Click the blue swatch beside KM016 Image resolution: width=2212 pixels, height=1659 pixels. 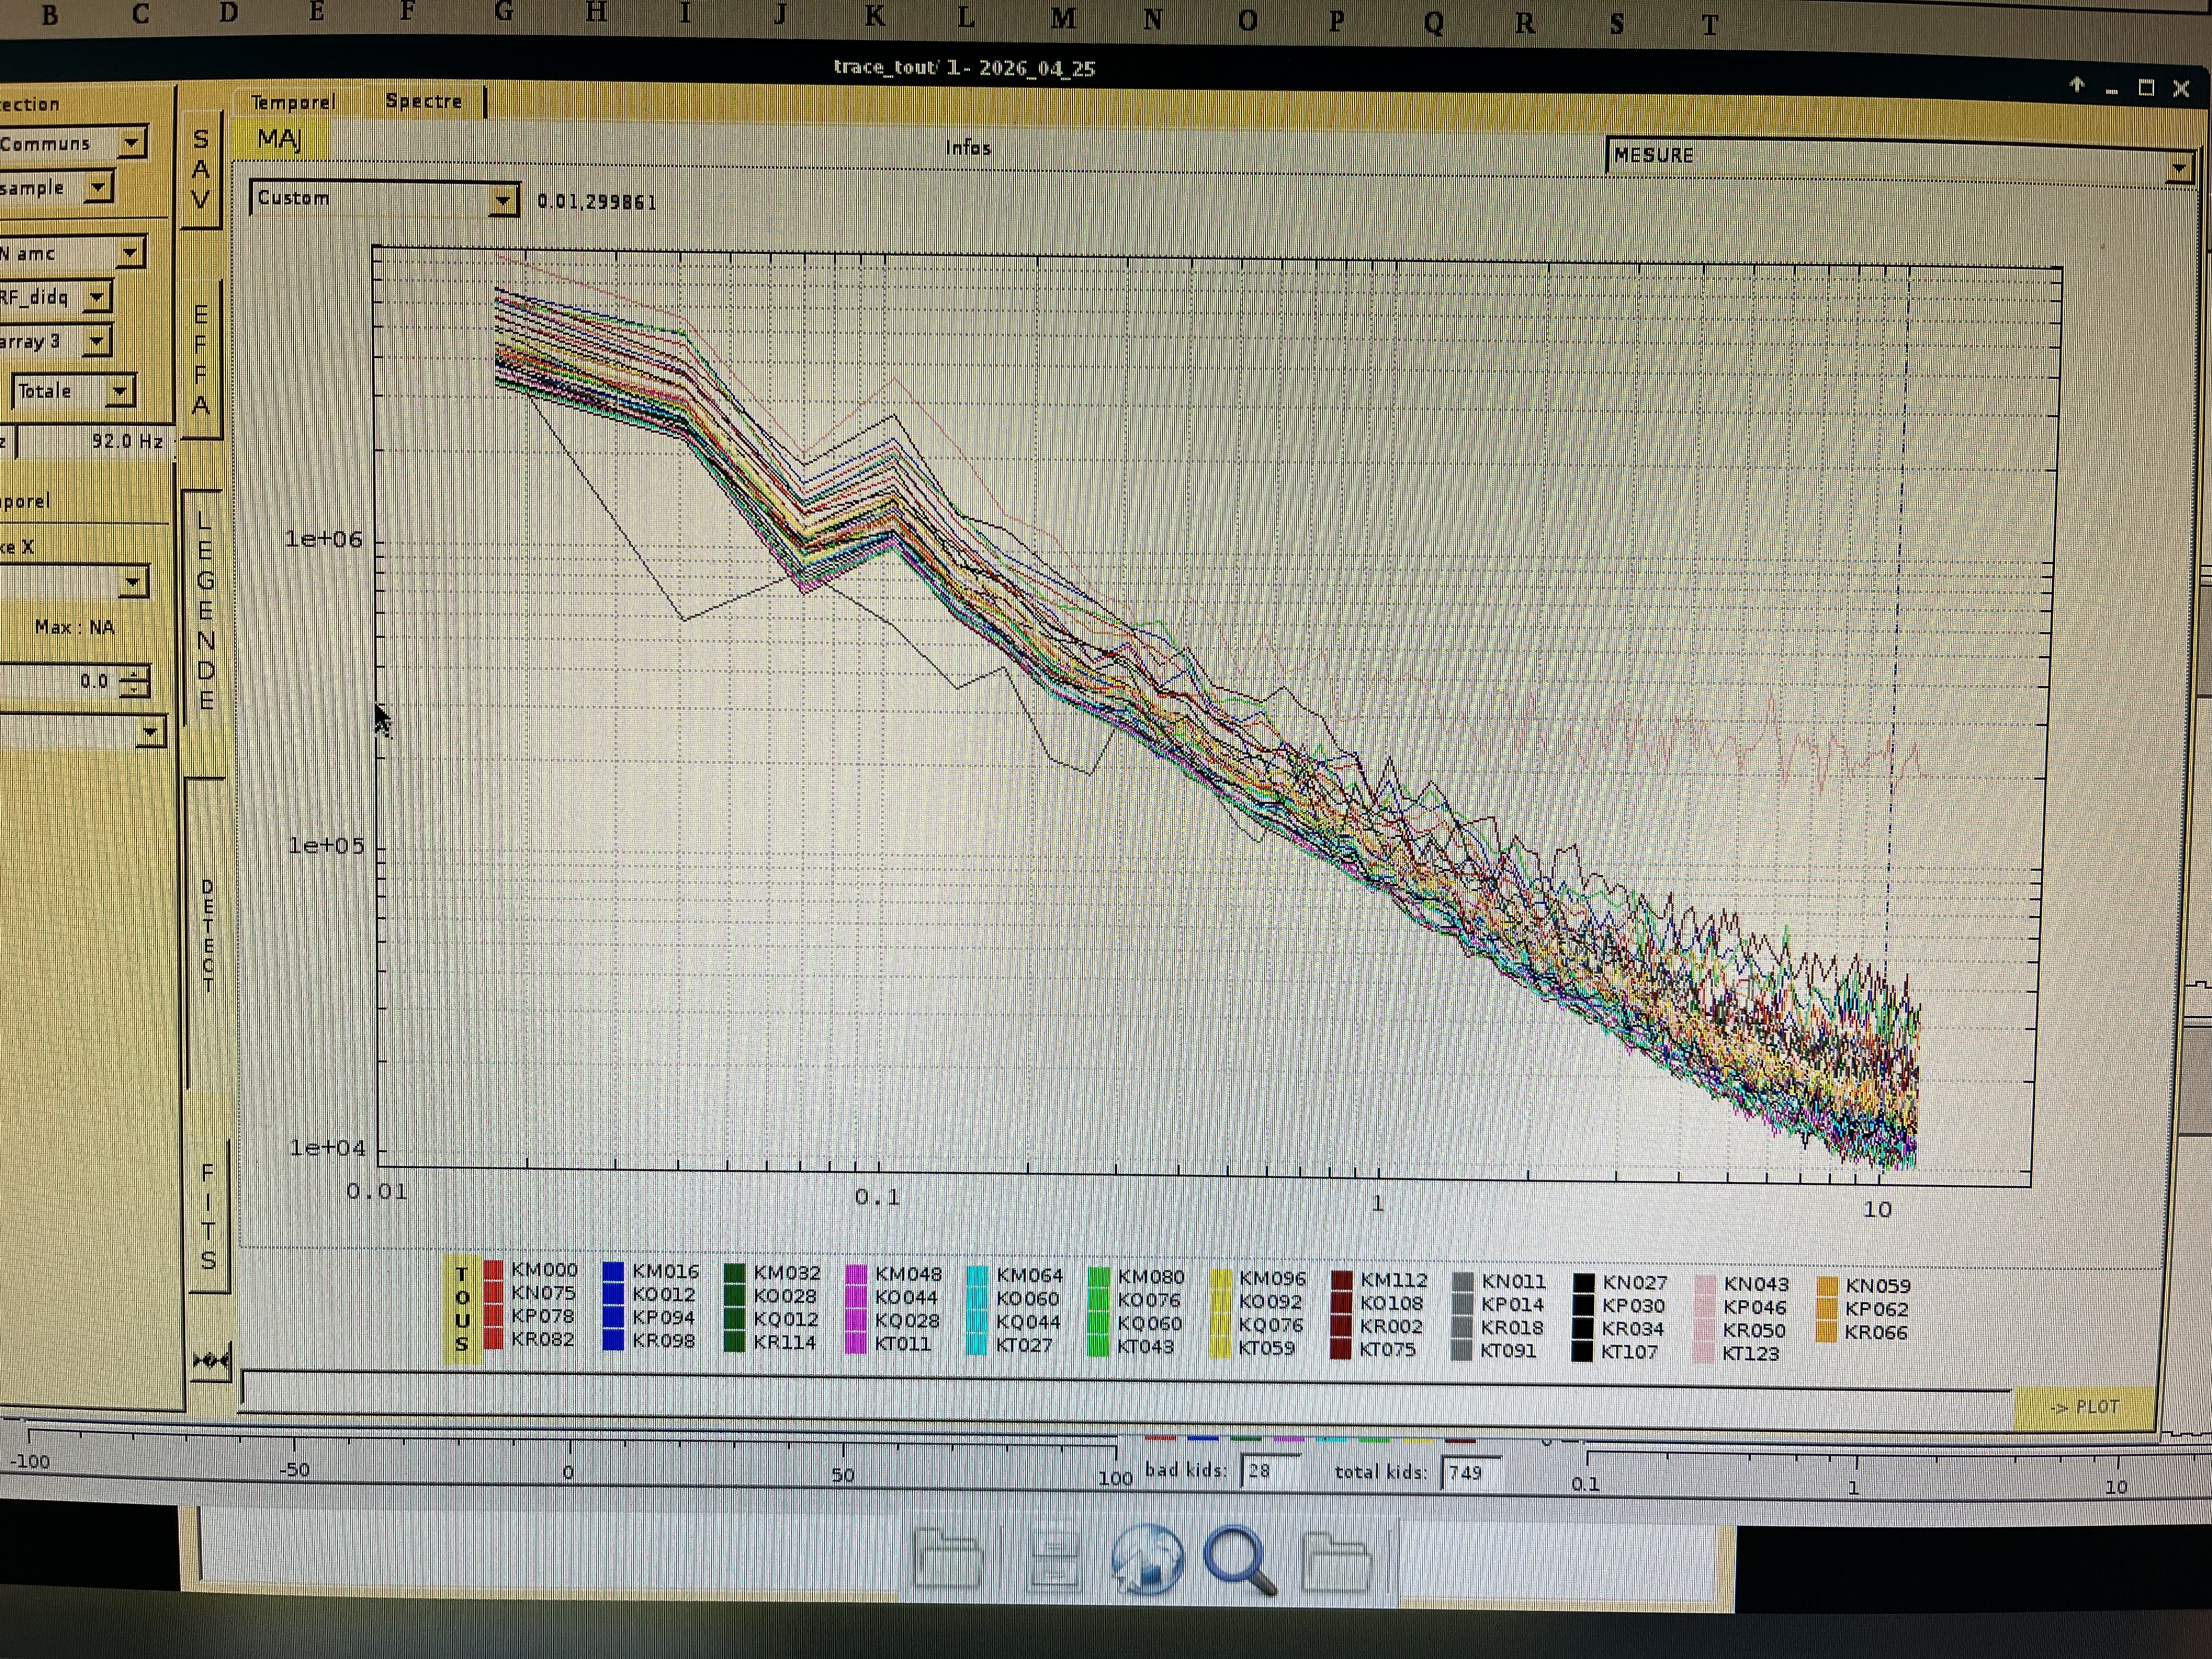pyautogui.click(x=613, y=1272)
